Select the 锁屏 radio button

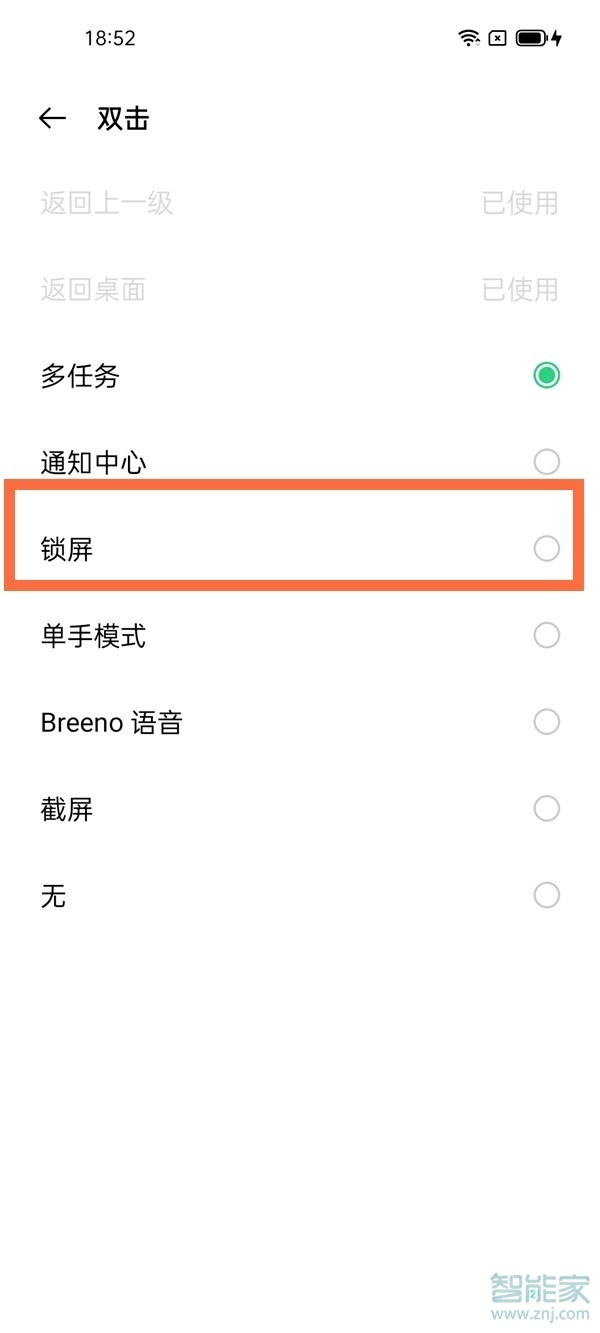click(546, 548)
